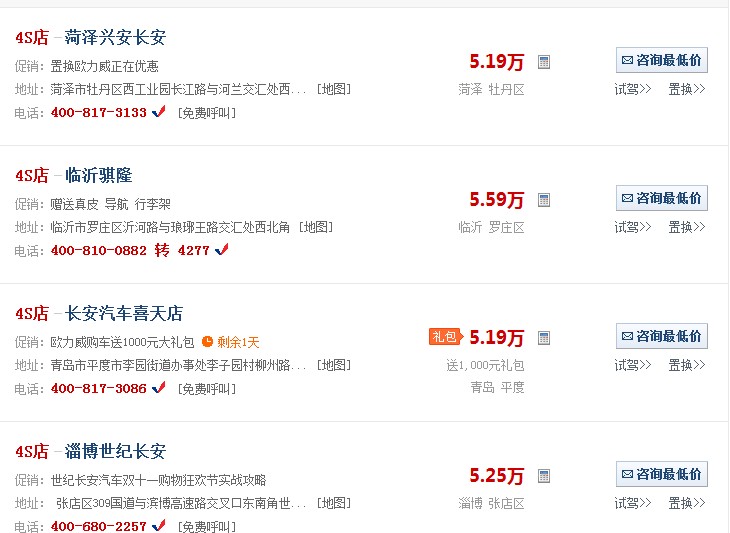Open 置换>> link for 临沂骐隆
This screenshot has width=730, height=533.
point(687,227)
